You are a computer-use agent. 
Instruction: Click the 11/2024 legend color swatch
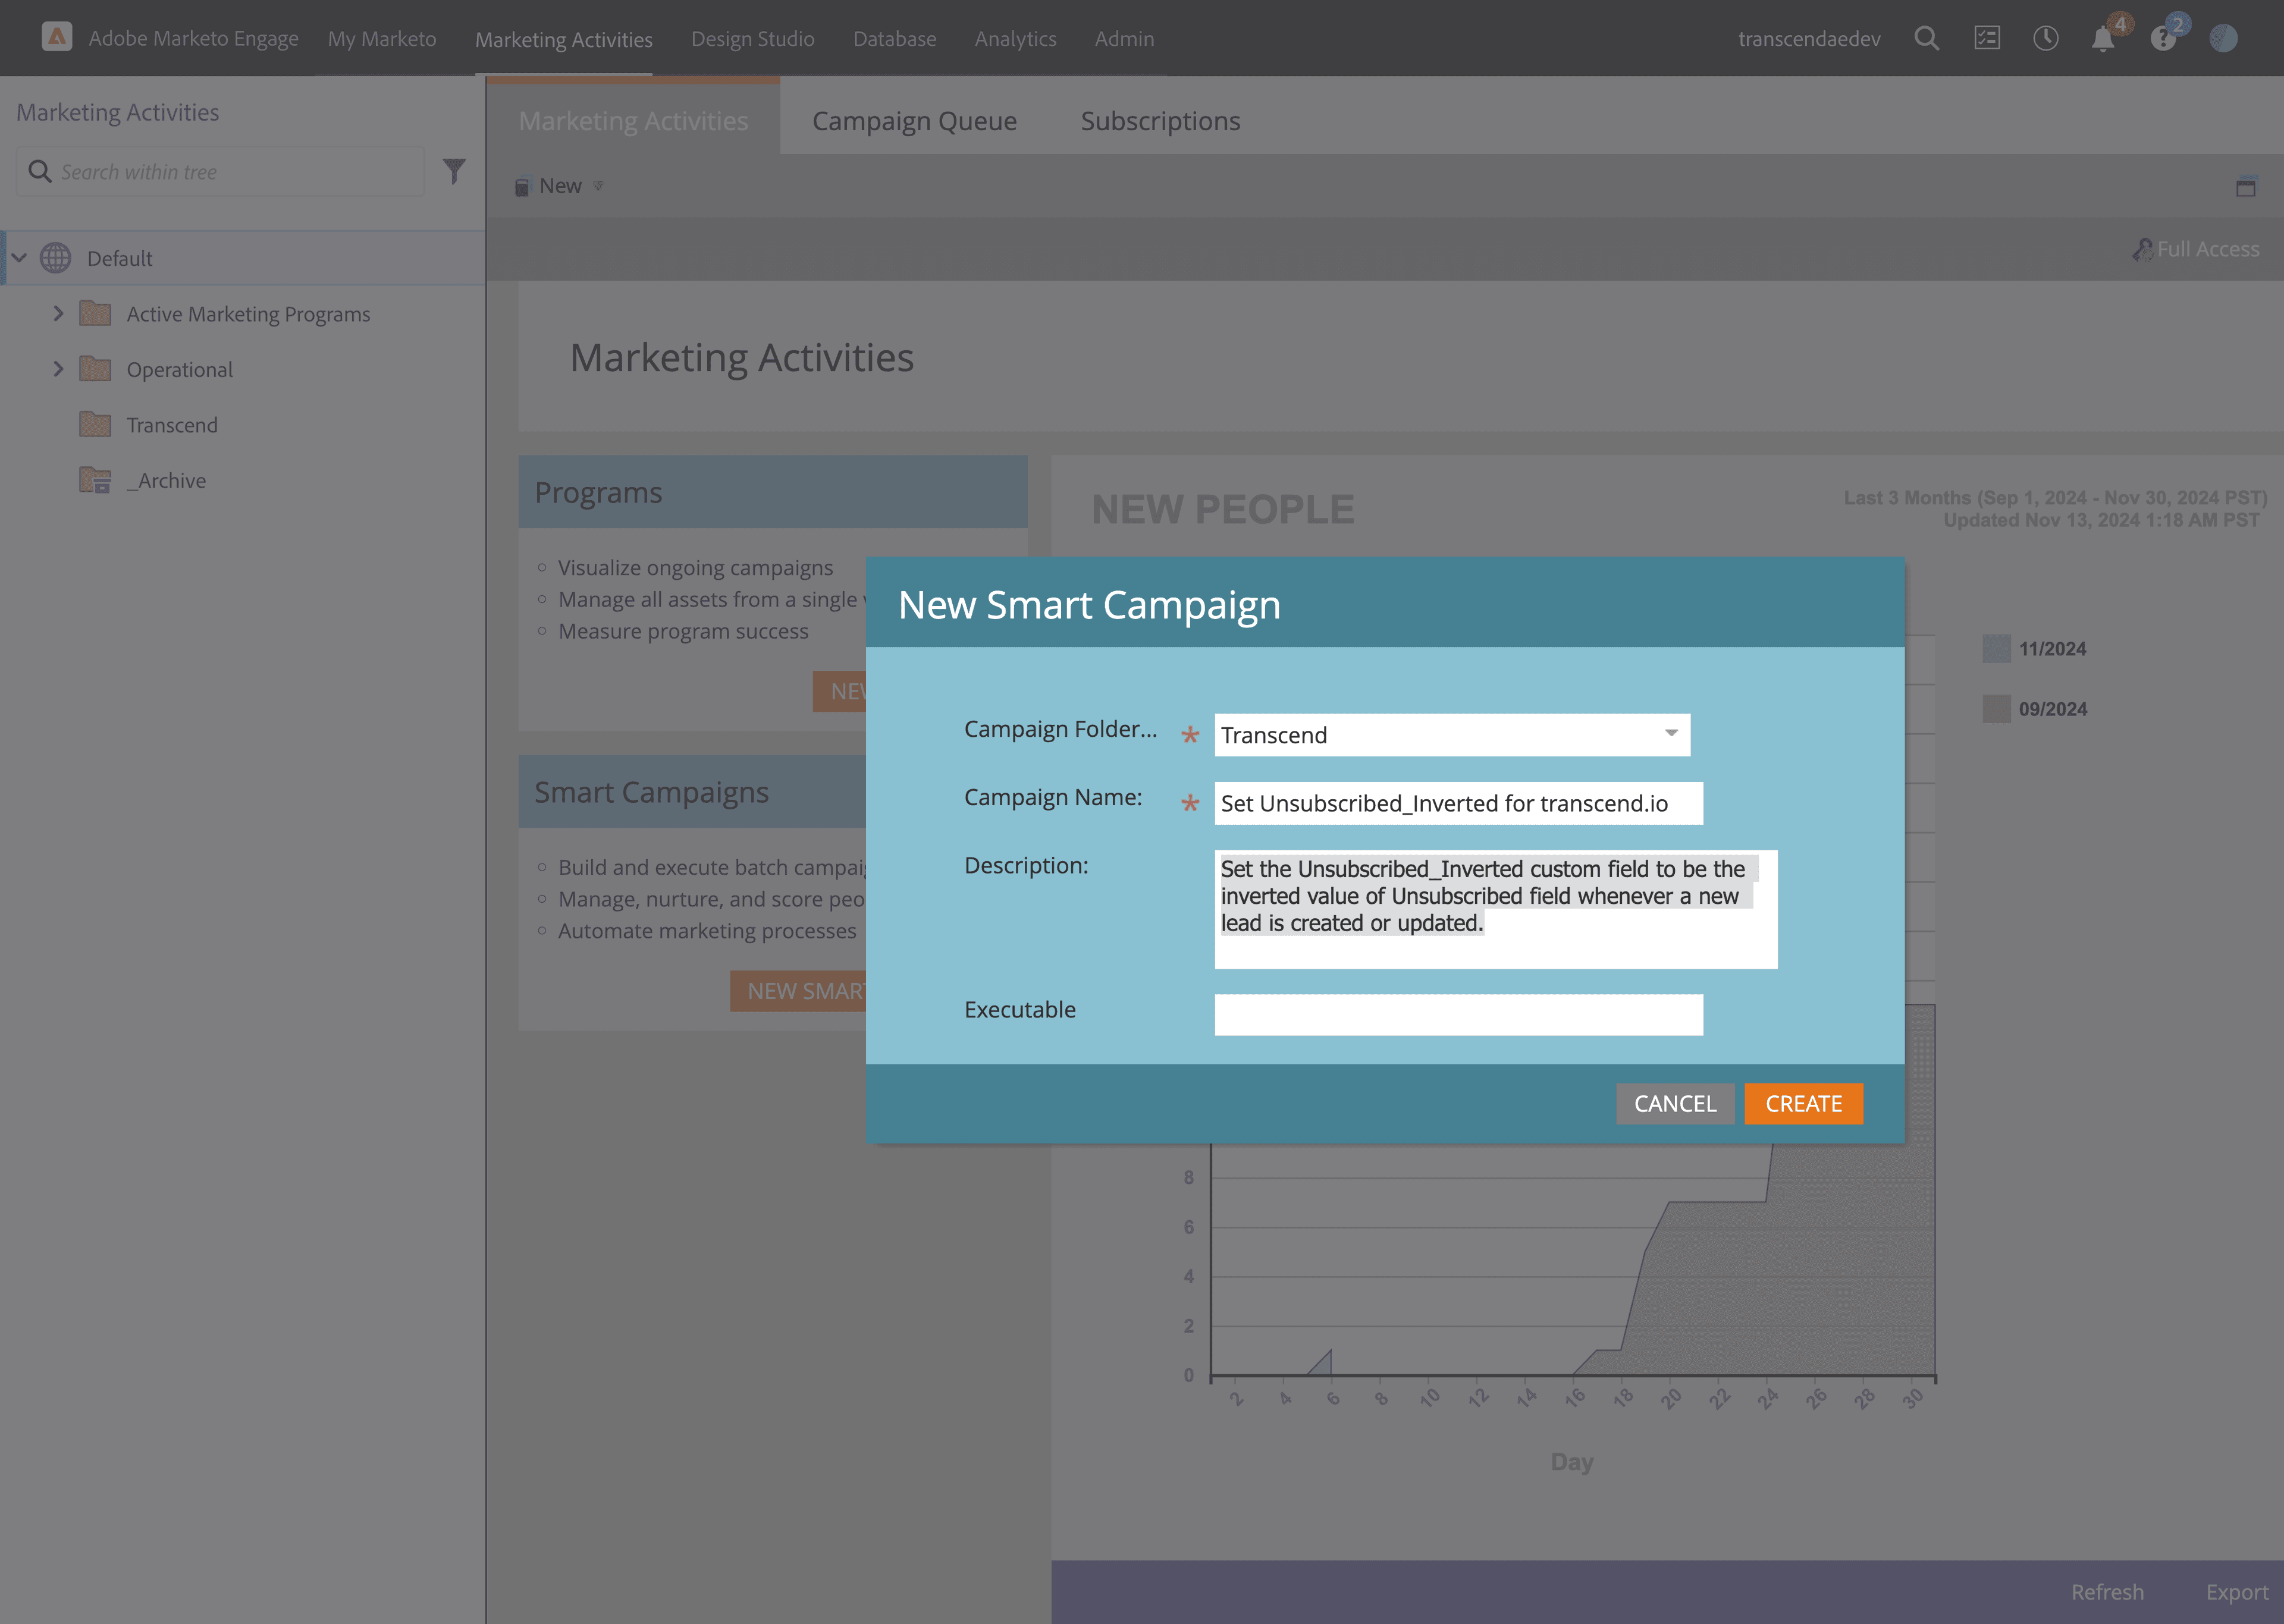pos(1996,648)
